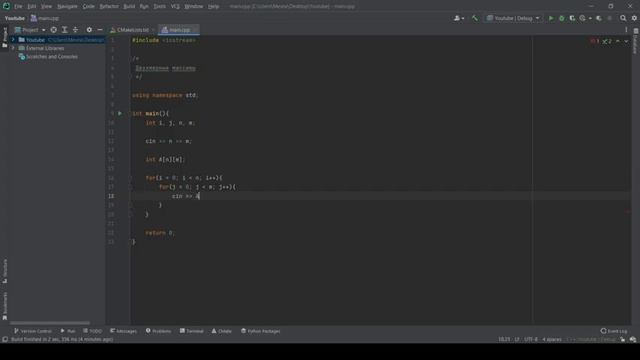The width and height of the screenshot is (640, 360).
Task: Click the Build hammer icon
Action: click(475, 18)
